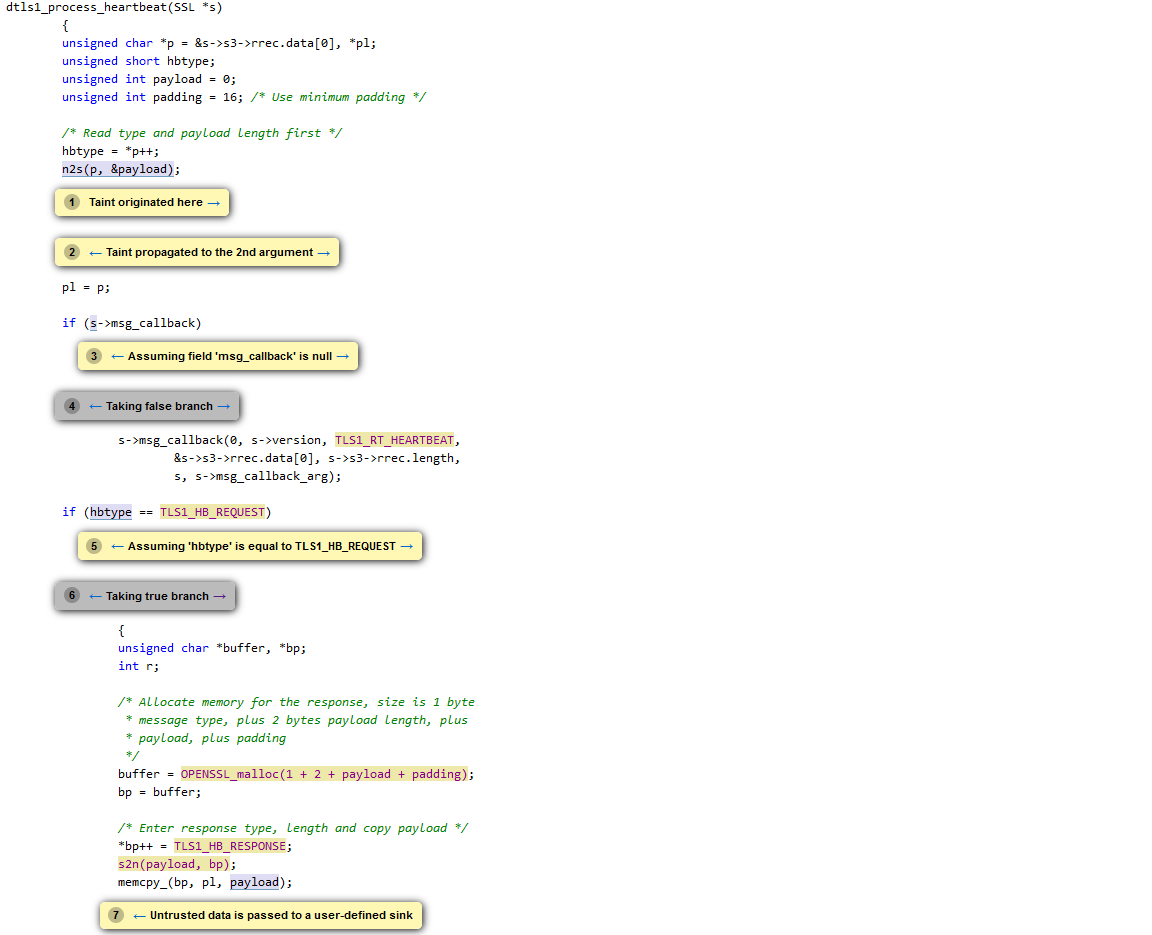
Task: Click 'int r;' declaration
Action: (138, 666)
